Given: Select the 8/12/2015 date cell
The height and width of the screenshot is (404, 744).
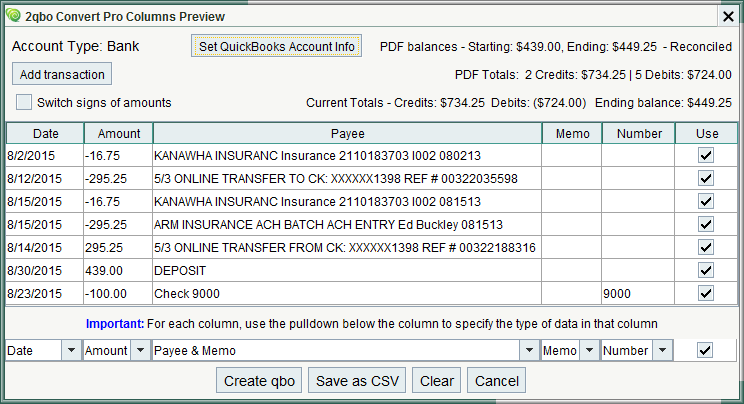Looking at the screenshot, I should click(45, 179).
